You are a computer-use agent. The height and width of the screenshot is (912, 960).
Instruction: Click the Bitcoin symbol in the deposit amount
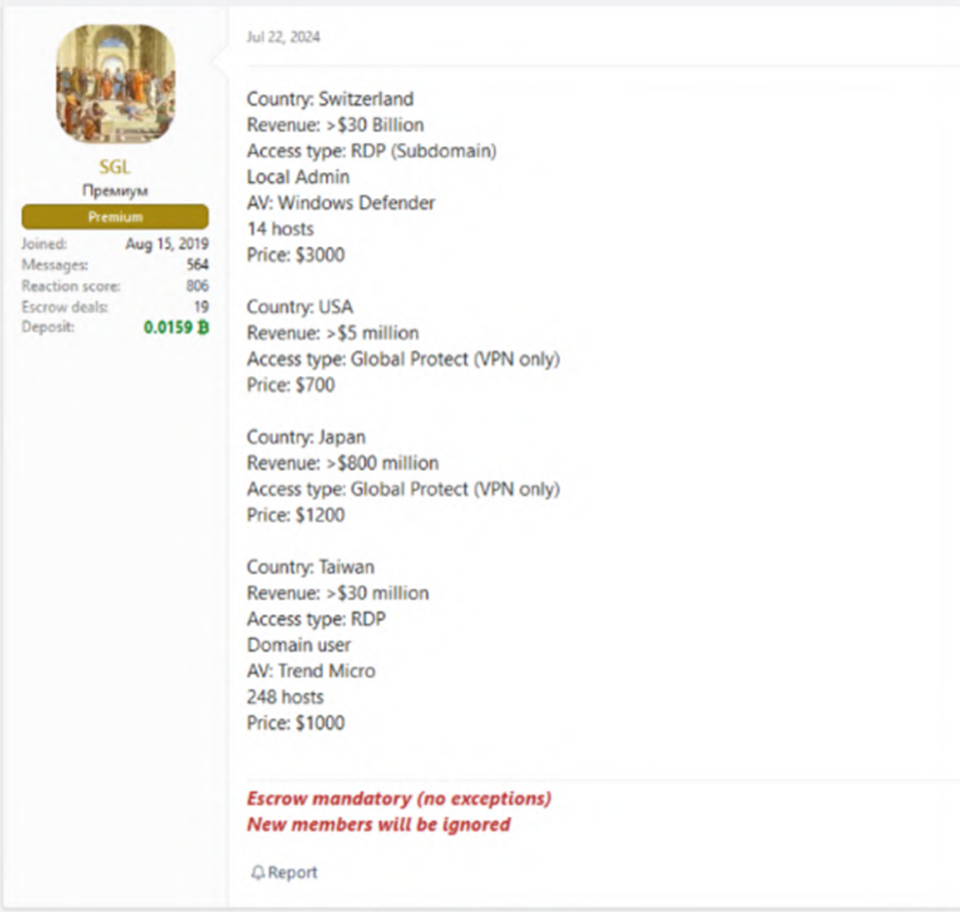pos(203,327)
